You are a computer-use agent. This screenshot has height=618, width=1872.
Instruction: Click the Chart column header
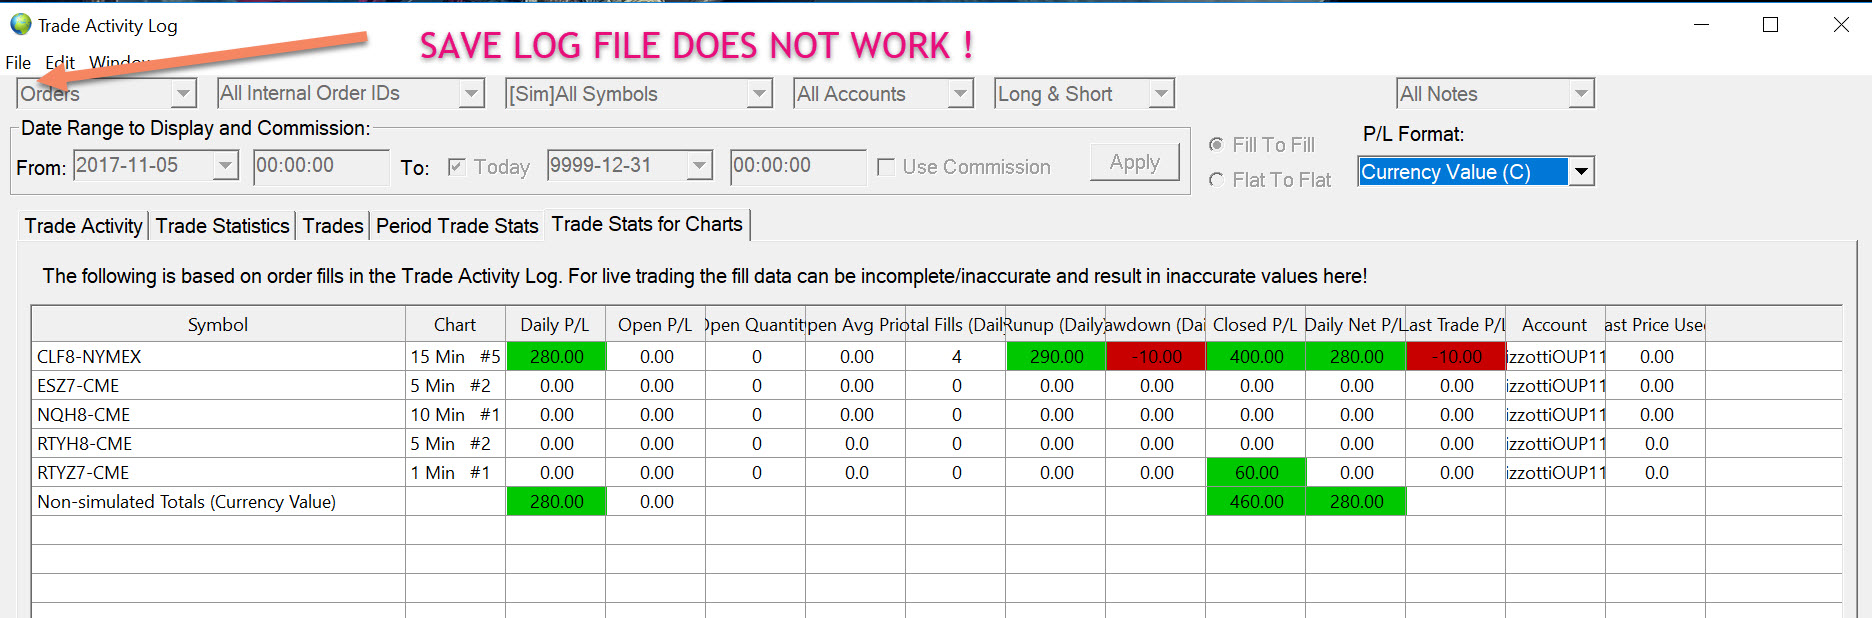(455, 325)
